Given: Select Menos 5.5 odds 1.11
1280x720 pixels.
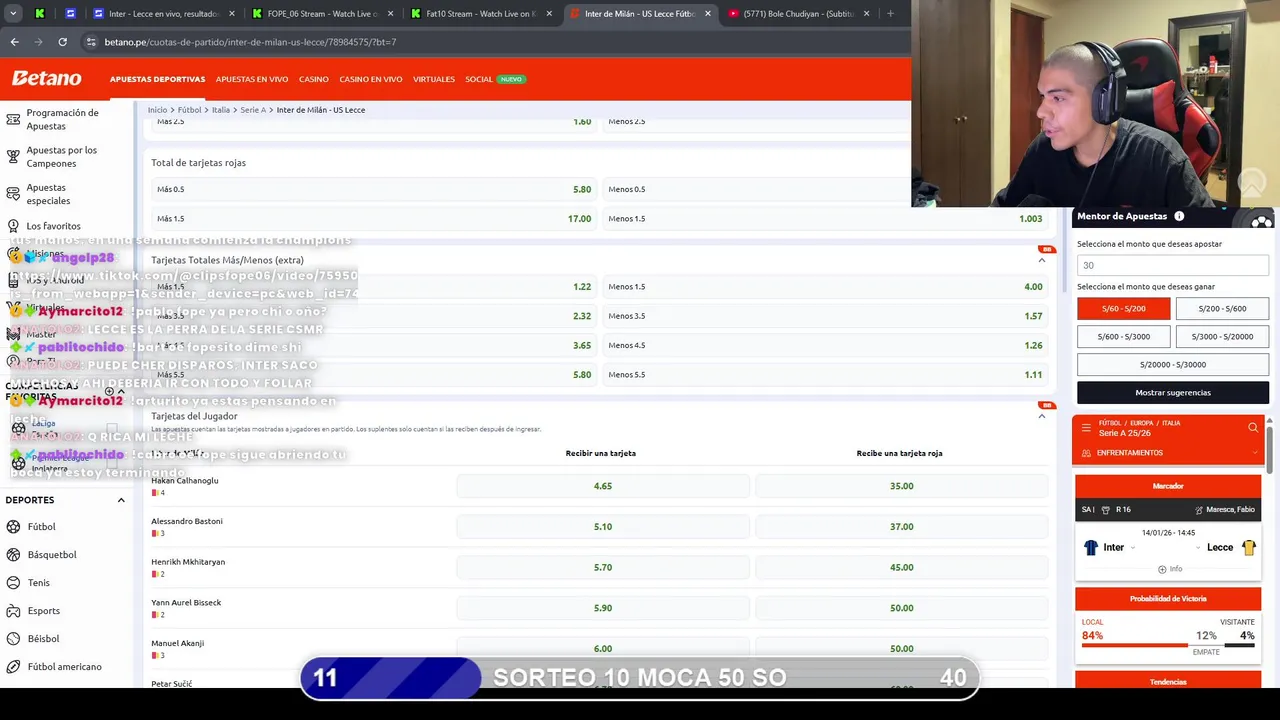Looking at the screenshot, I should click(826, 375).
